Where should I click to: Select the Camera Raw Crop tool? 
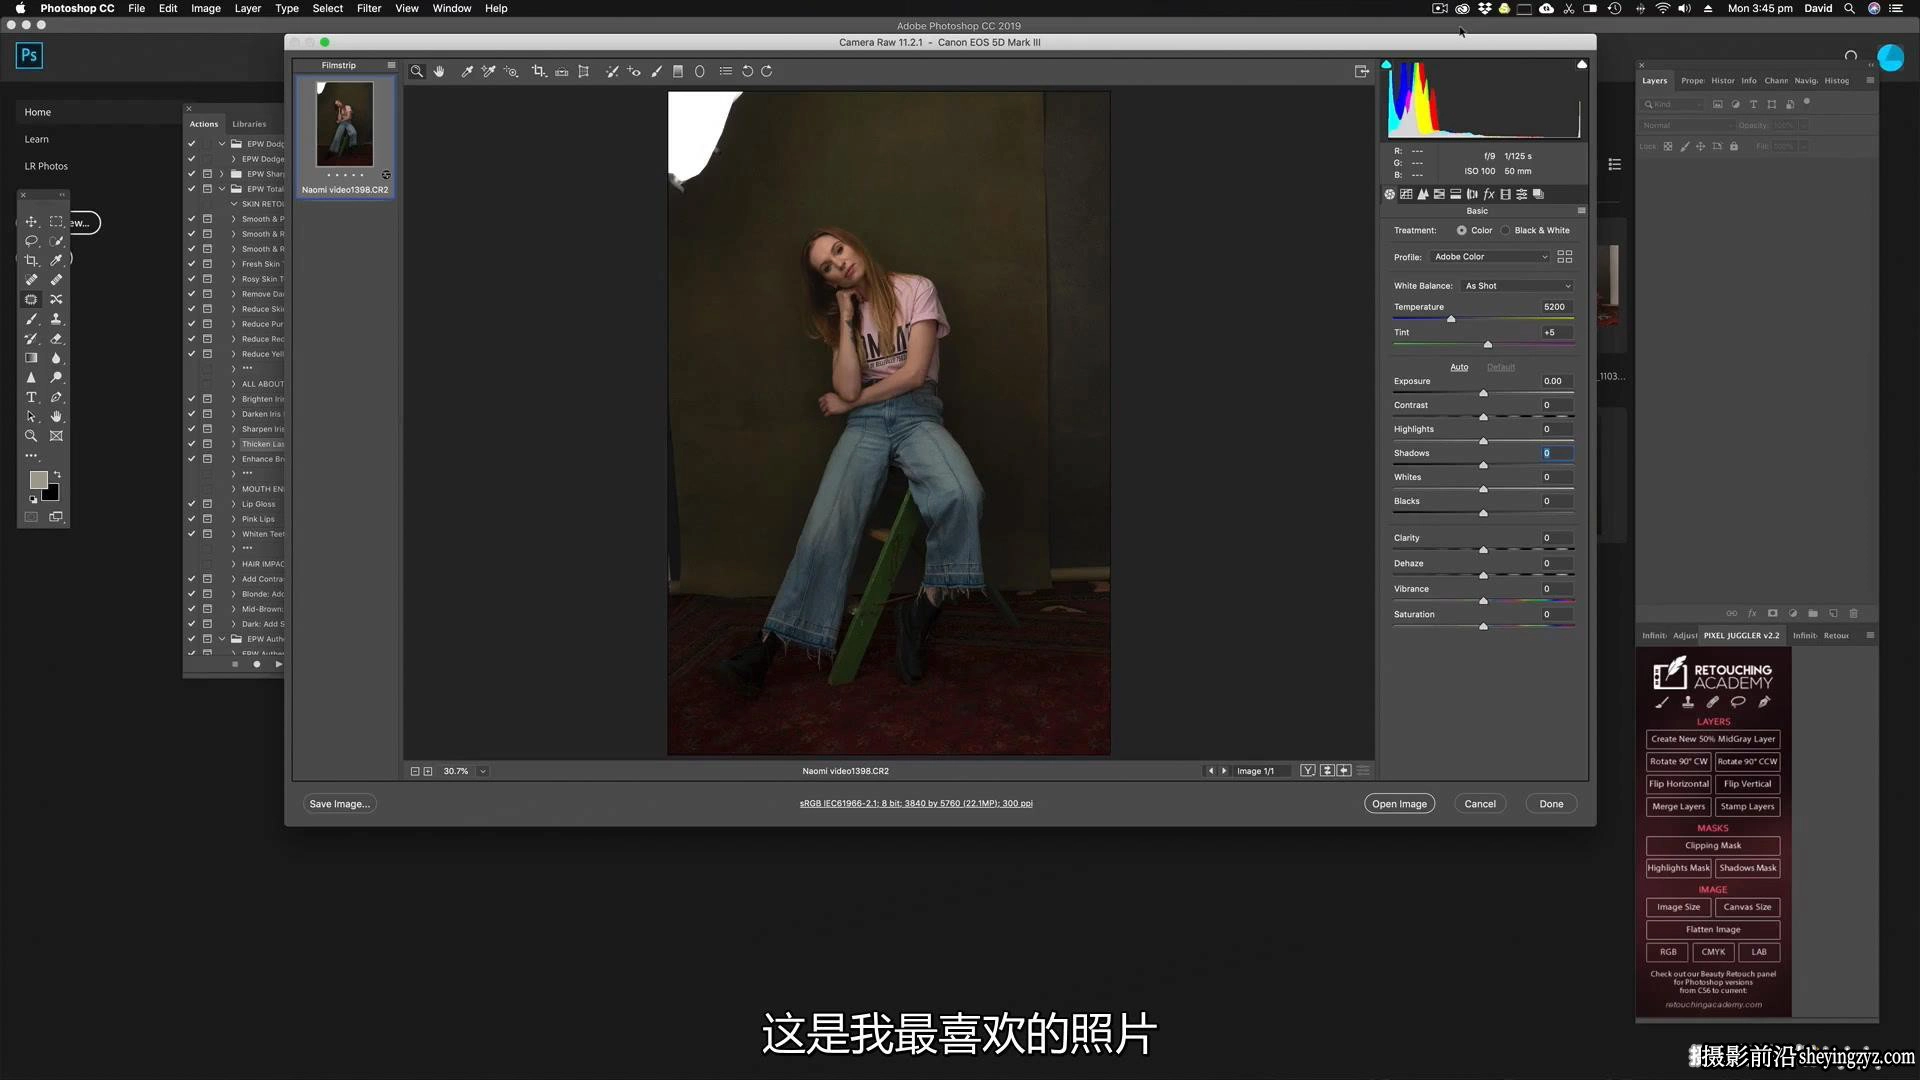point(539,71)
